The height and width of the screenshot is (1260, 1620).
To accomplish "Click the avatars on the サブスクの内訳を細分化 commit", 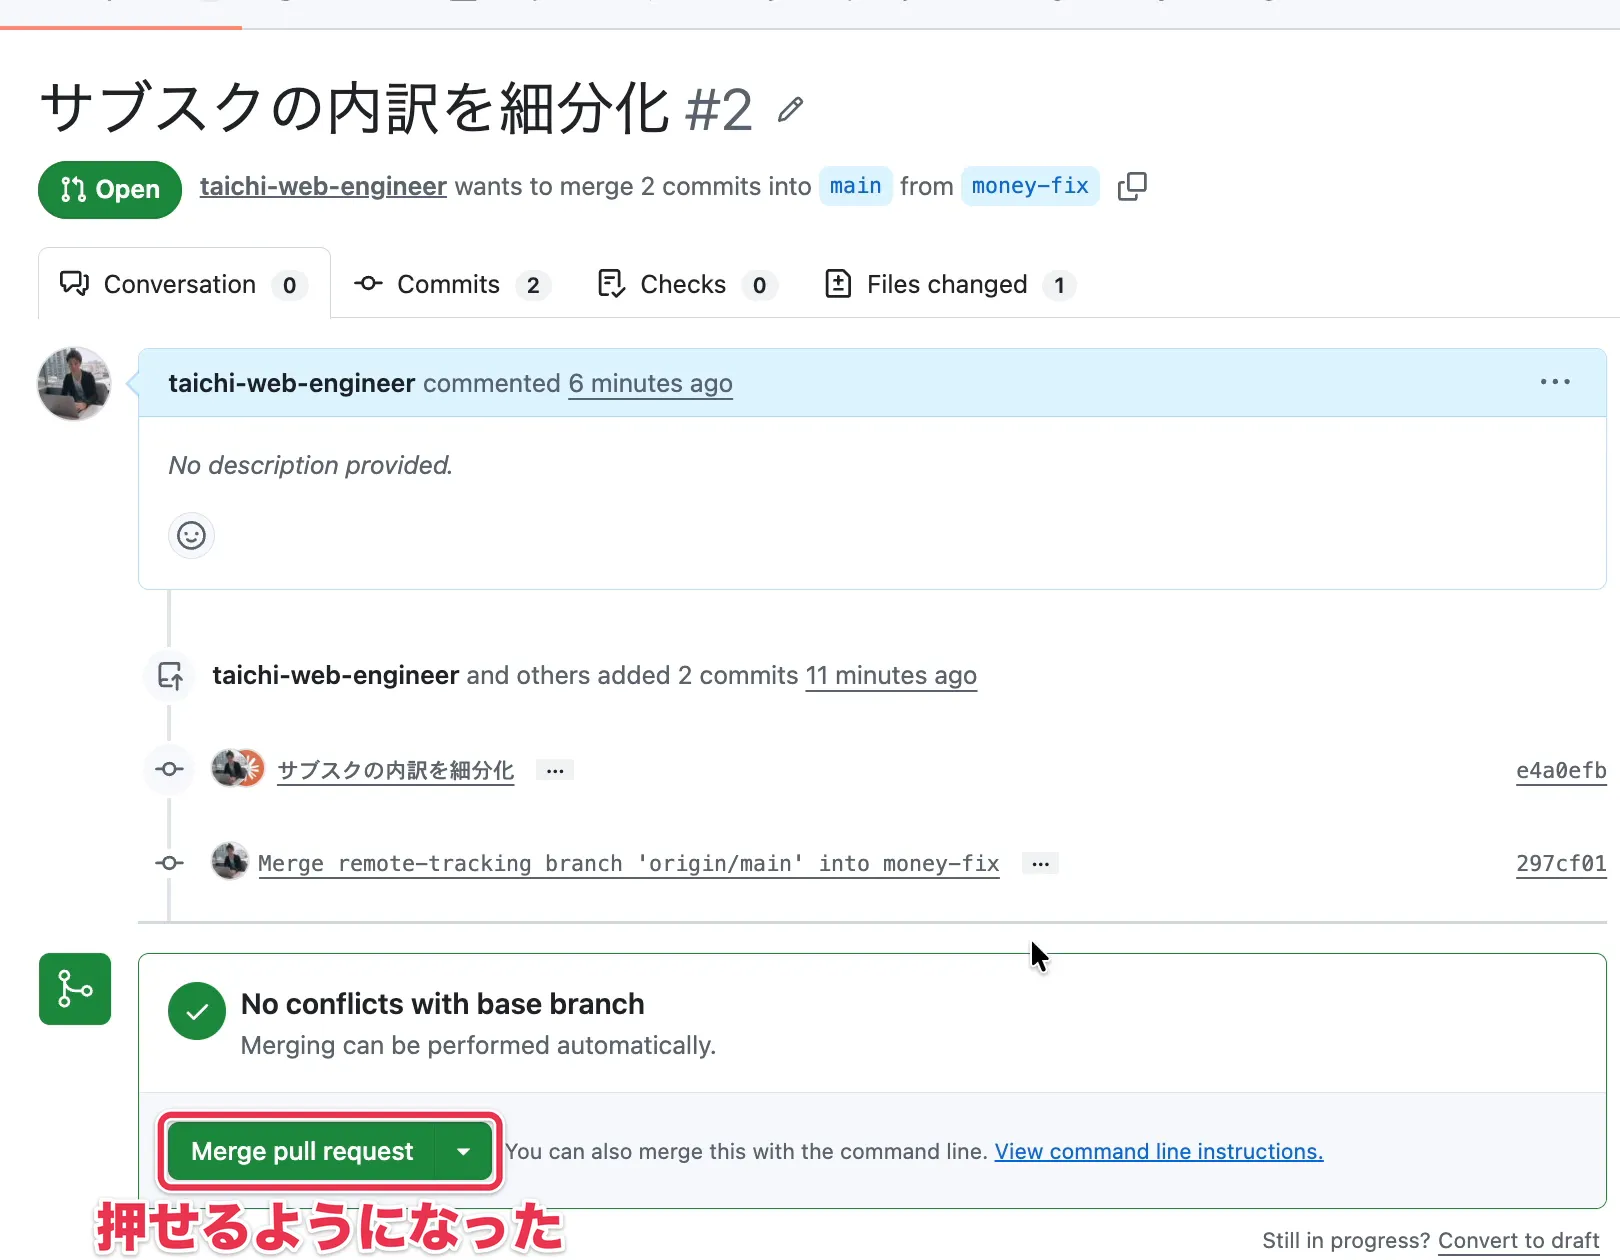I will (238, 768).
